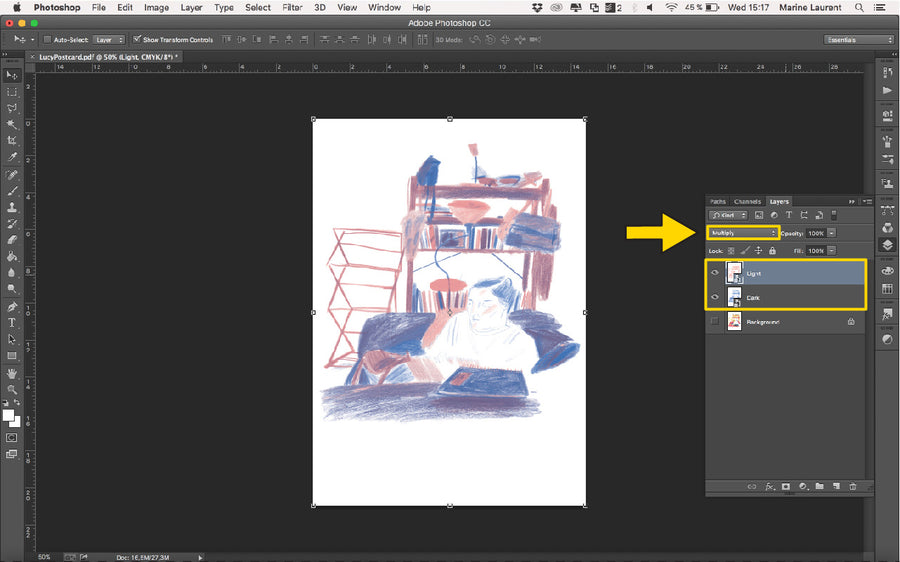Select the Paint Bucket tool
This screenshot has height=562, width=900.
(x=11, y=256)
